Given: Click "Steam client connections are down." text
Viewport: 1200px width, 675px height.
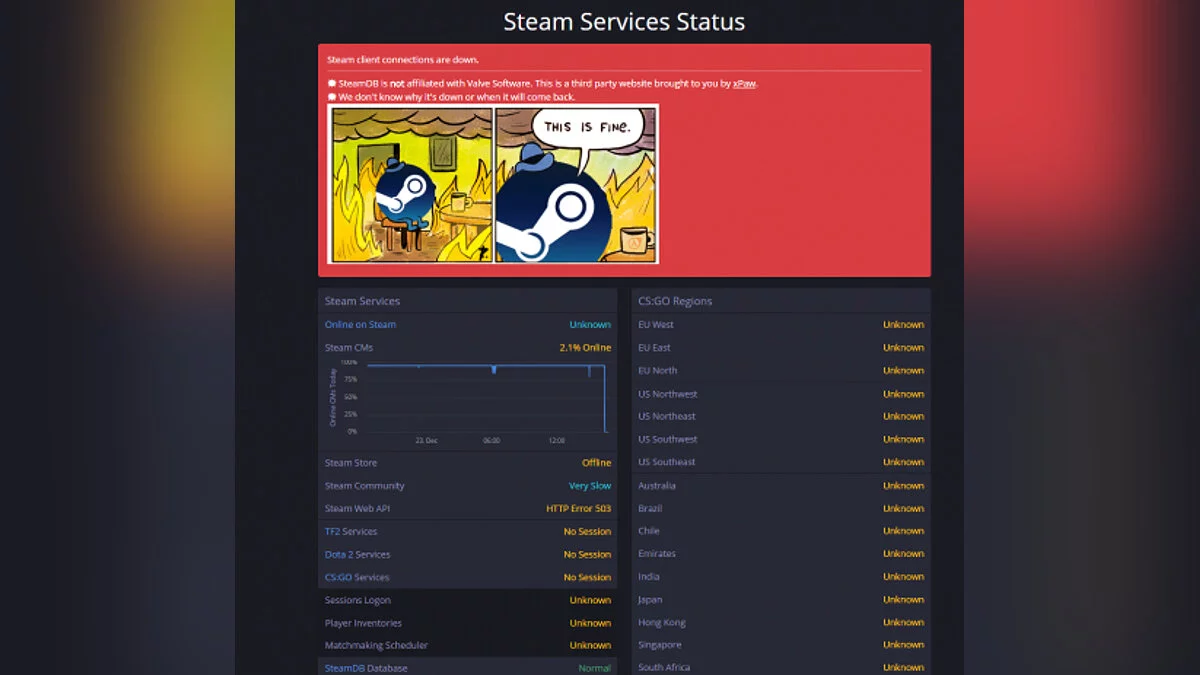Looking at the screenshot, I should point(403,60).
